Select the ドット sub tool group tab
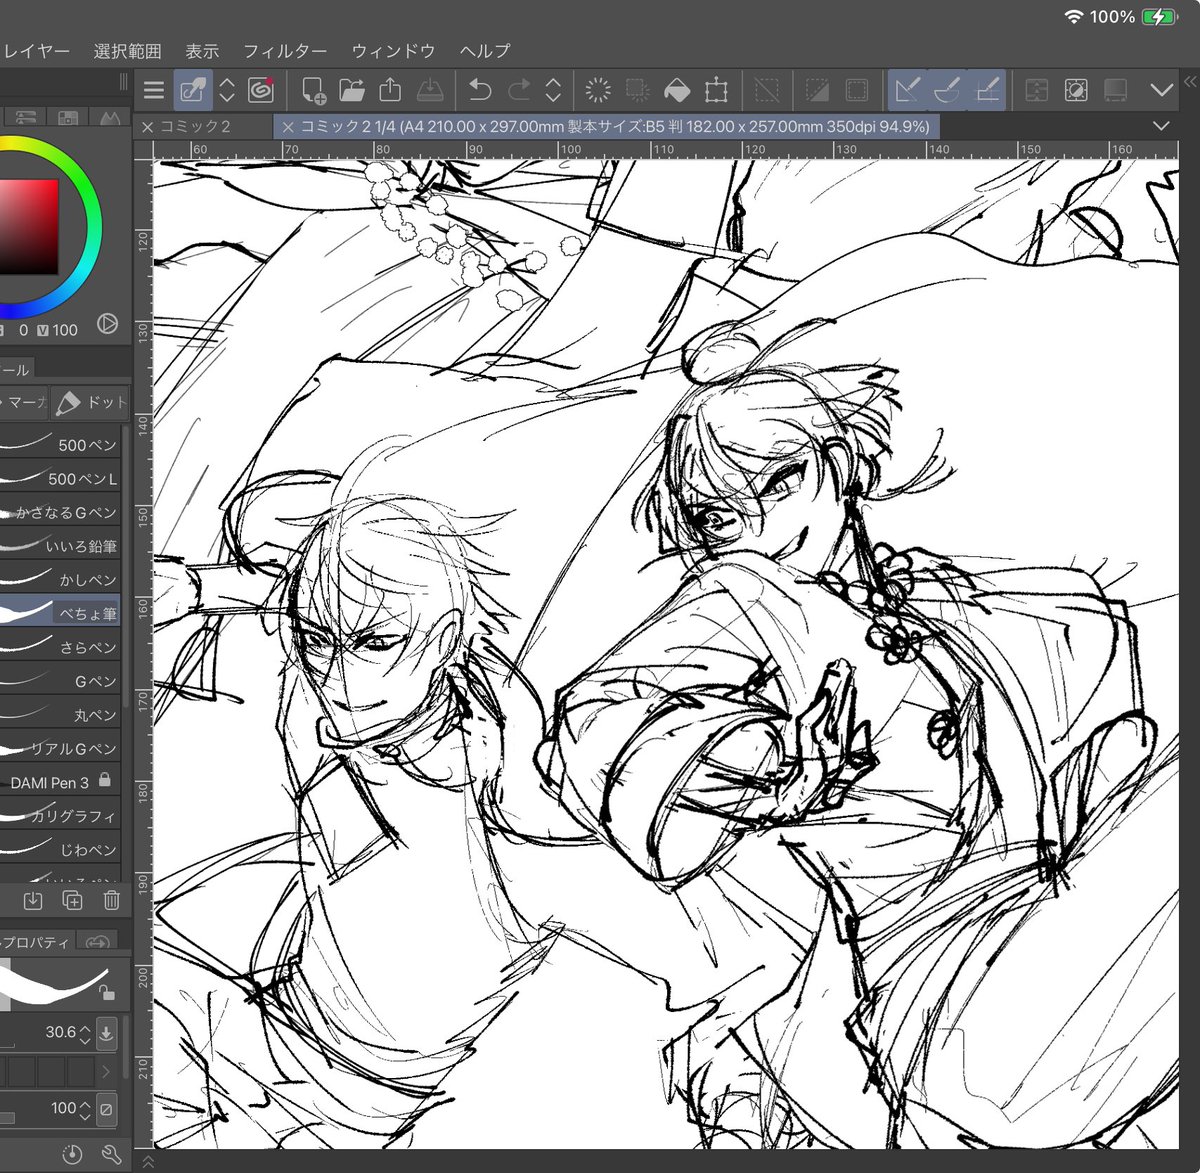The height and width of the screenshot is (1173, 1200). click(x=91, y=402)
